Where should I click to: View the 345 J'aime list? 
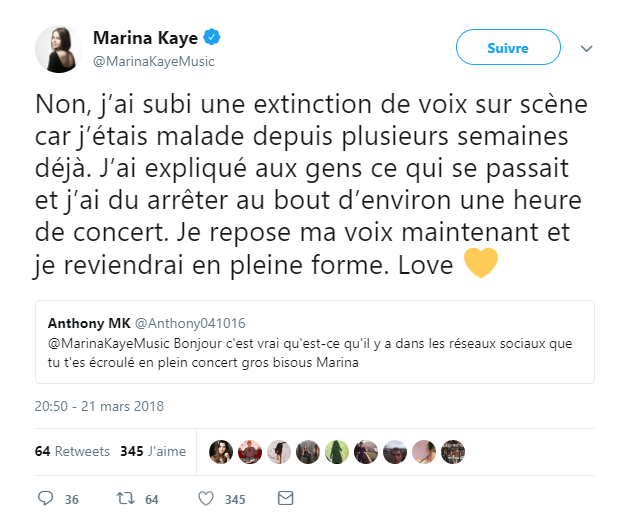153,451
